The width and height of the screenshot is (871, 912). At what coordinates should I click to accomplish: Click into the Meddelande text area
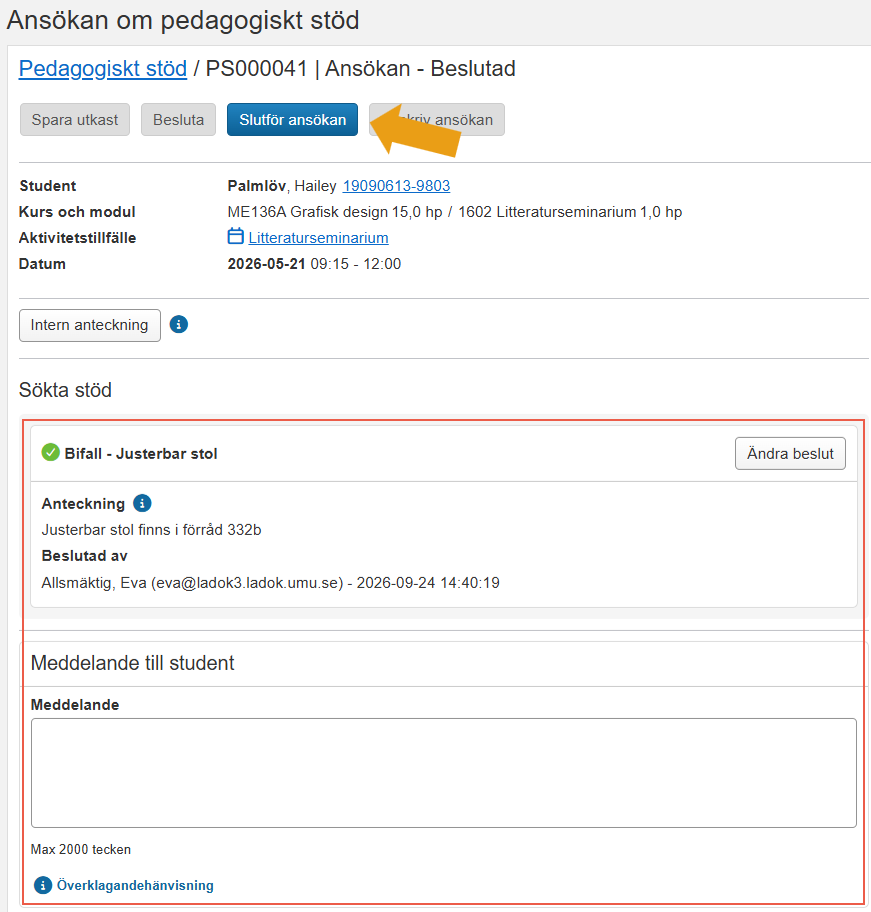click(444, 773)
